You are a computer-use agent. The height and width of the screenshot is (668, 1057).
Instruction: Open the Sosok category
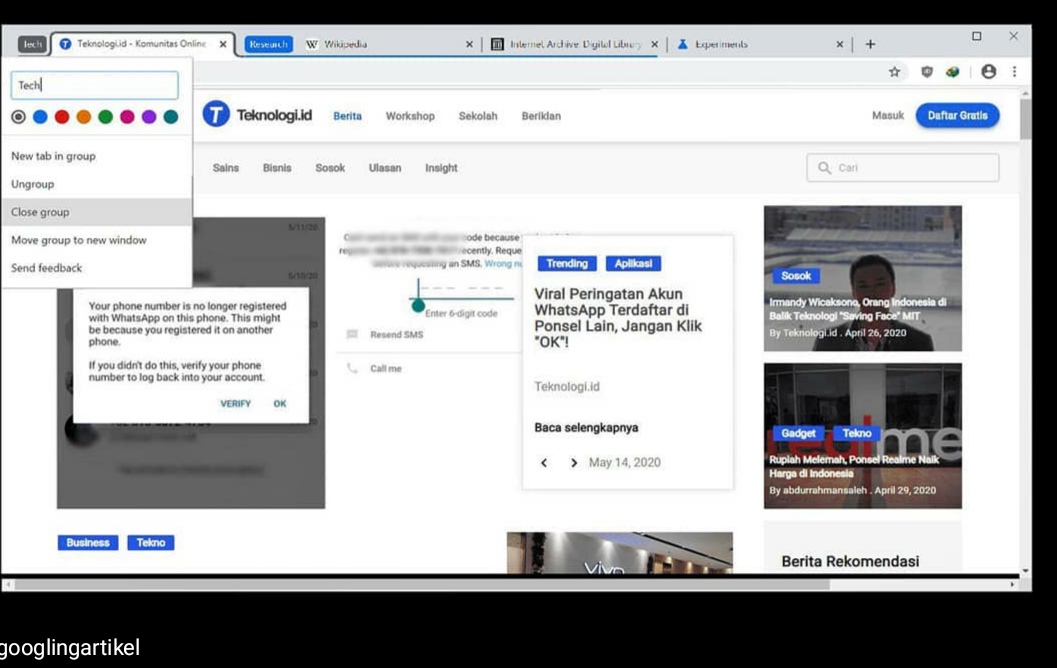tap(330, 168)
